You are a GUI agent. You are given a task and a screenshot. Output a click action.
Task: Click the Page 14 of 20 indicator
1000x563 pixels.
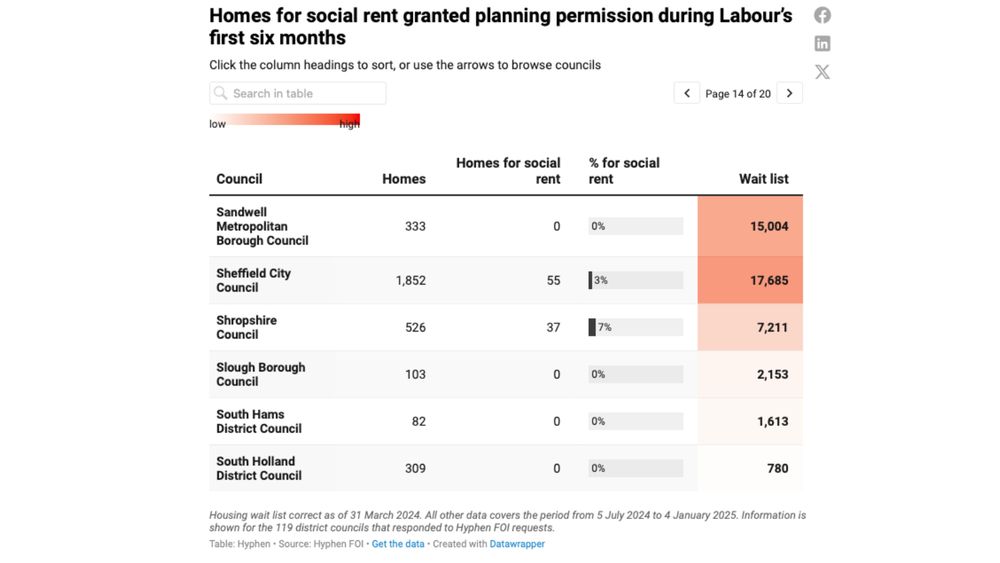point(738,94)
